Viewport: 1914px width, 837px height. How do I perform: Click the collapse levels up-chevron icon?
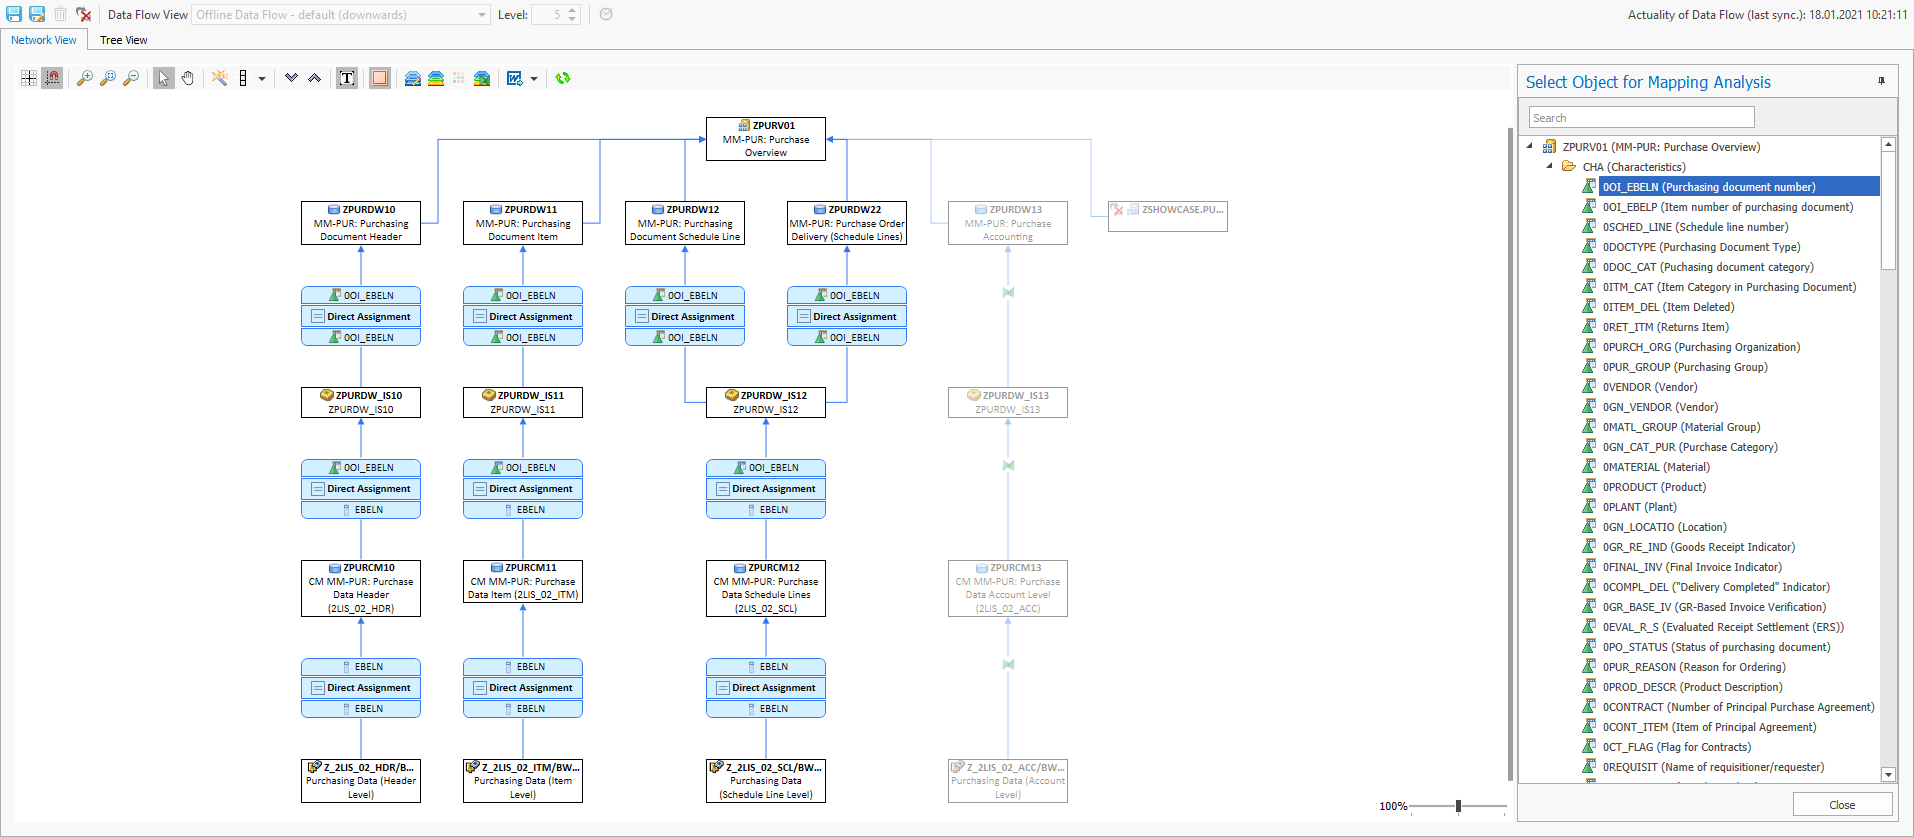314,78
